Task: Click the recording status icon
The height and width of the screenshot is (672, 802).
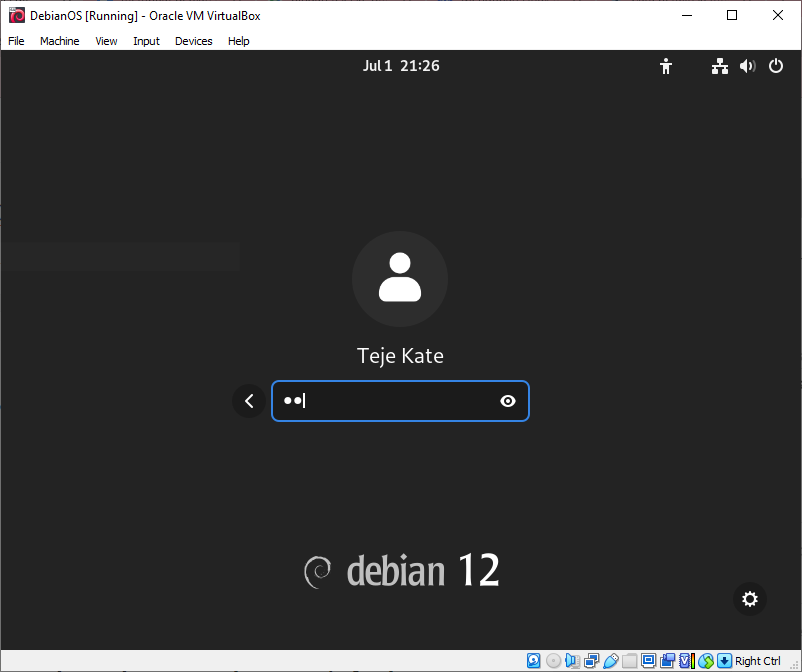Action: [667, 661]
